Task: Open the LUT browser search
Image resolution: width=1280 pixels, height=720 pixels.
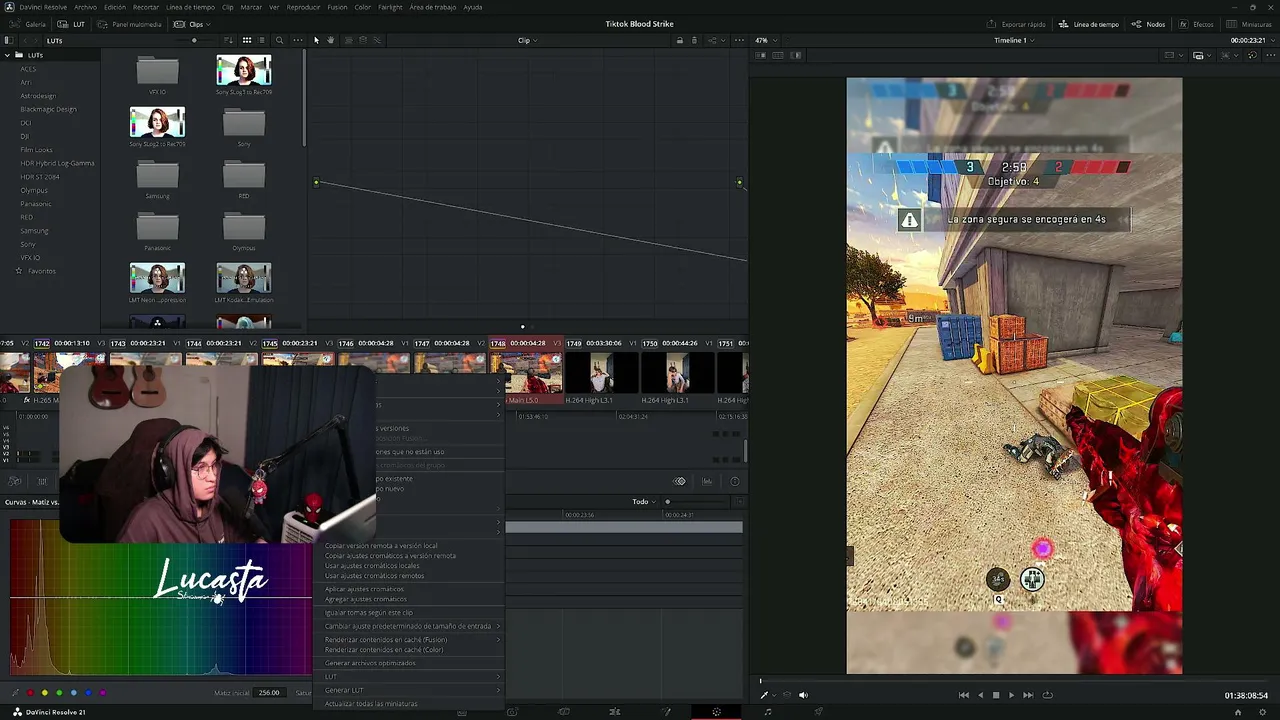Action: click(279, 40)
